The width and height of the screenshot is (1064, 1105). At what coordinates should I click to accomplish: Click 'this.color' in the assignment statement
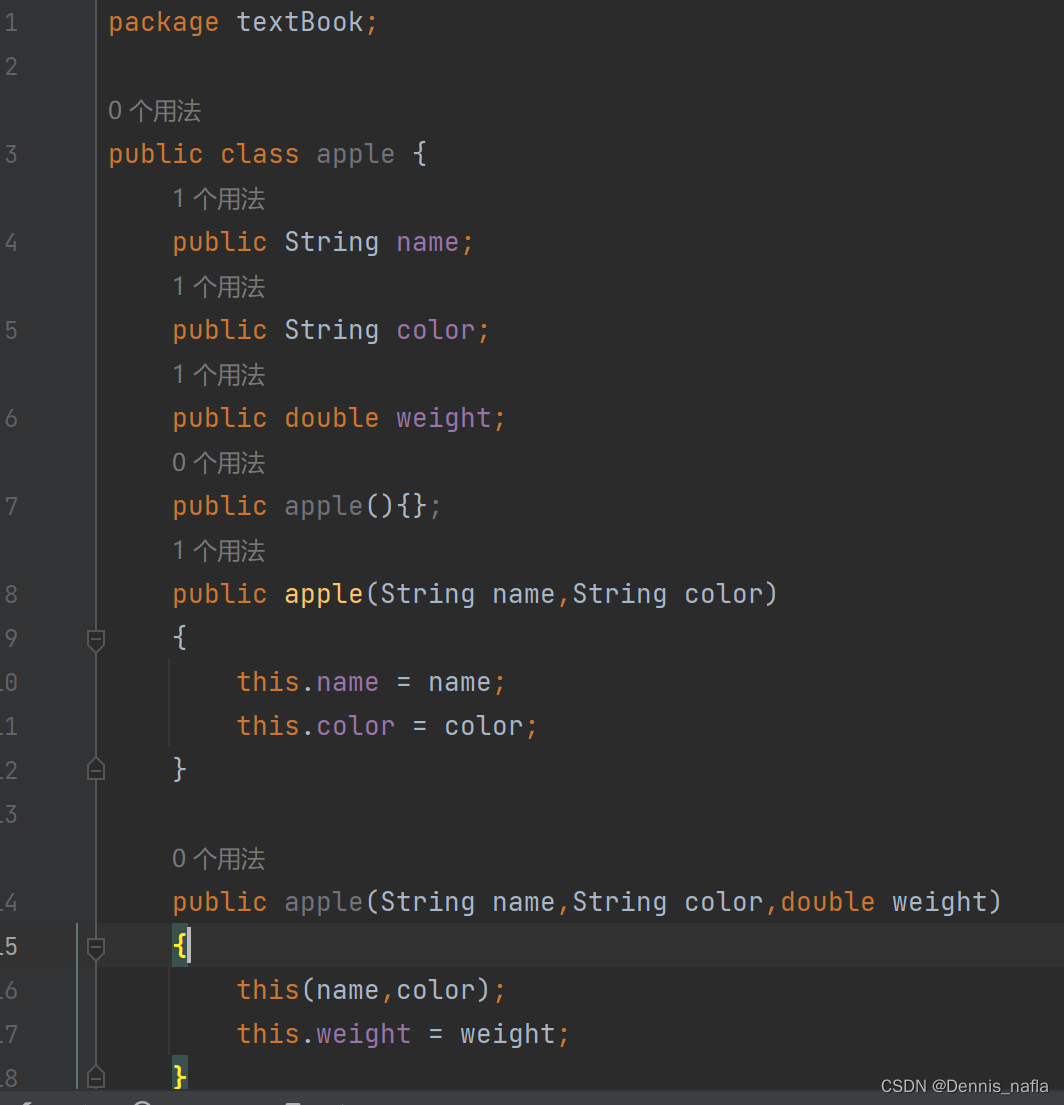click(316, 726)
